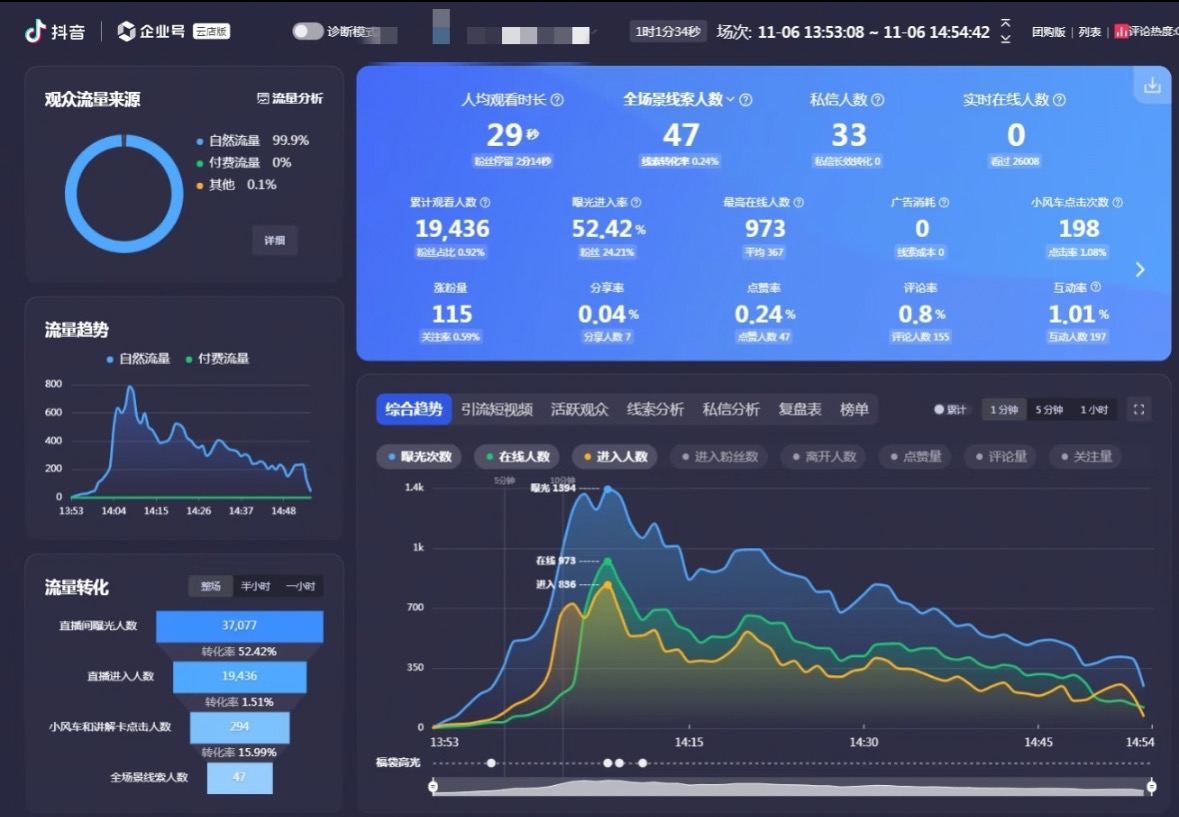Click the 详细 button under traffic sources

[274, 241]
